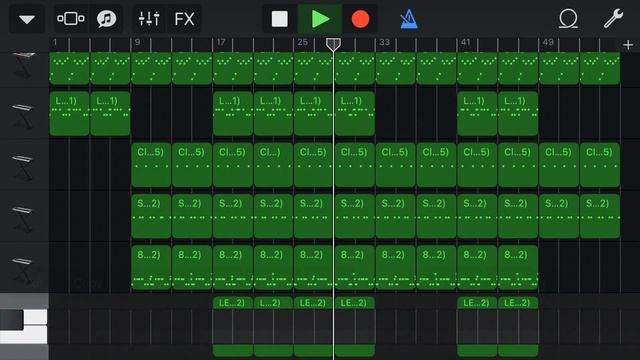Viewport: 640px width, 360px height.
Task: Add song section with plus button
Action: 628,44
